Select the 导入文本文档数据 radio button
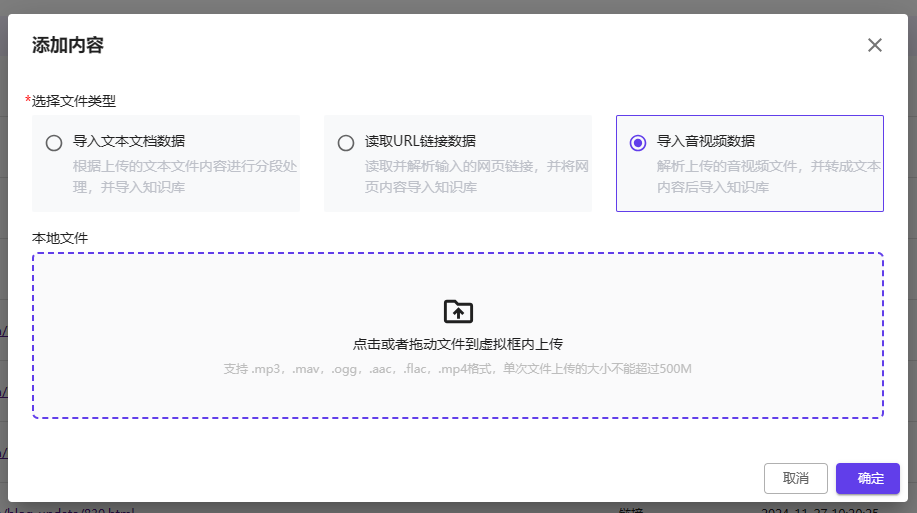This screenshot has height=513, width=917. [x=54, y=143]
